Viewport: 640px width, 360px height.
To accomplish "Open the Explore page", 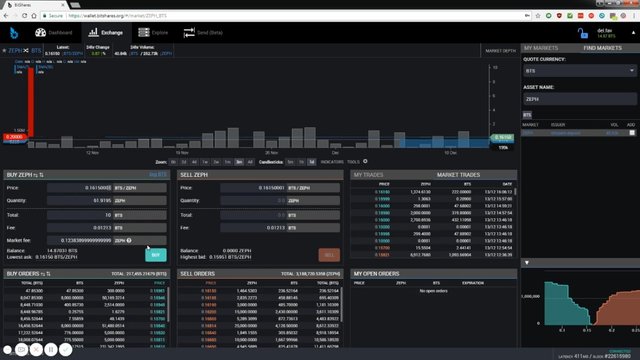I will (x=153, y=33).
